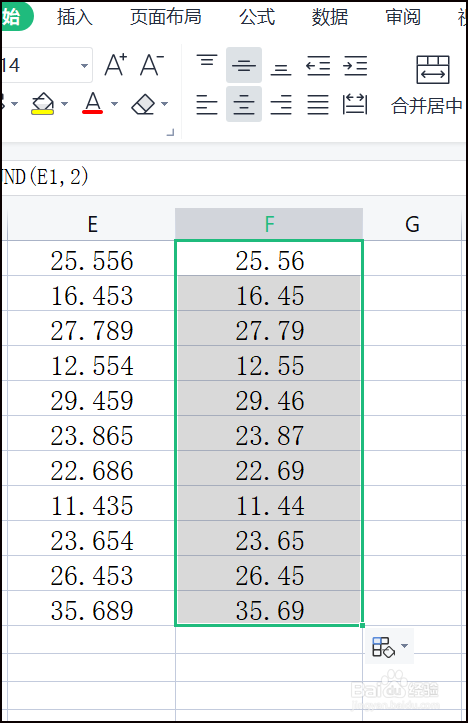Select cell containing 16.453
The image size is (468, 723).
click(92, 295)
